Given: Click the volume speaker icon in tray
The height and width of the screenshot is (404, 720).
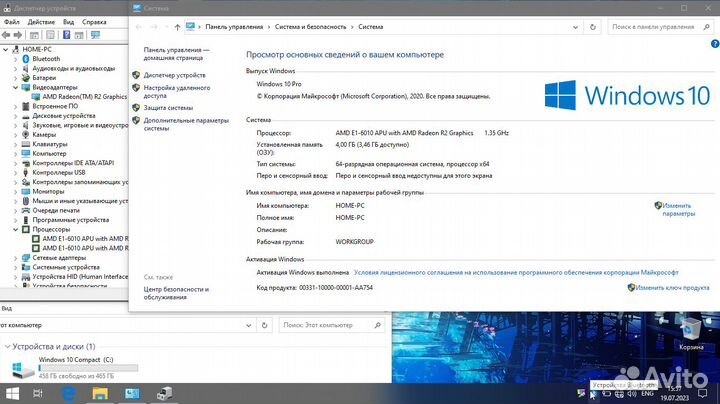Looking at the screenshot, I should pos(632,394).
